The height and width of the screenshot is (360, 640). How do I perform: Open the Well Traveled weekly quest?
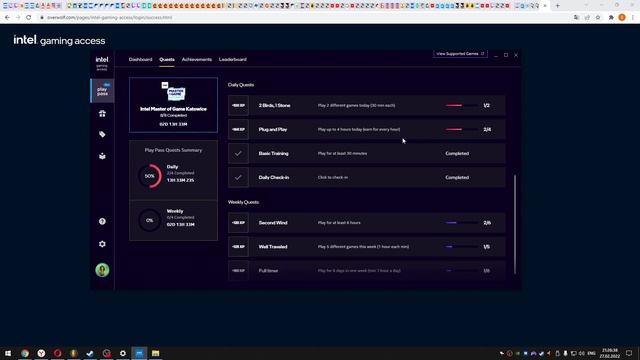tap(367, 247)
